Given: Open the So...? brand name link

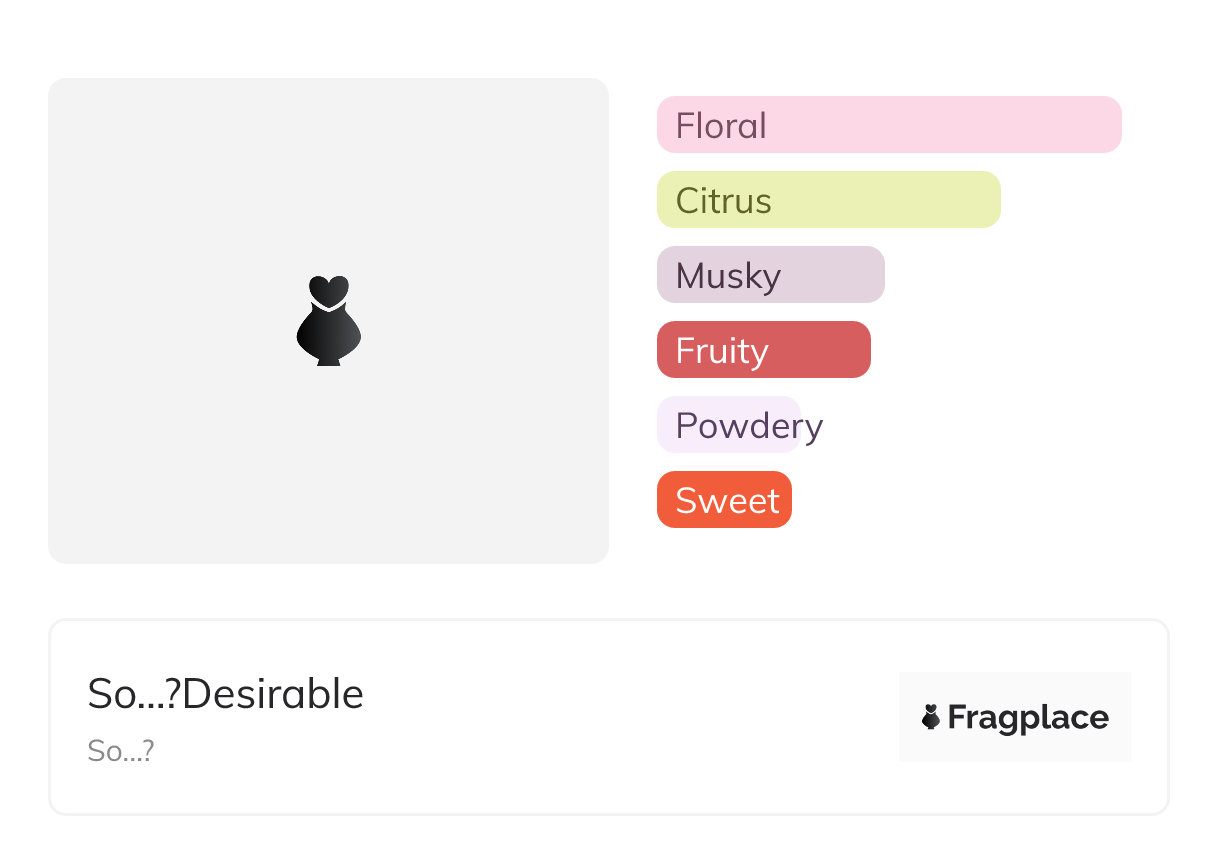Looking at the screenshot, I should (120, 751).
